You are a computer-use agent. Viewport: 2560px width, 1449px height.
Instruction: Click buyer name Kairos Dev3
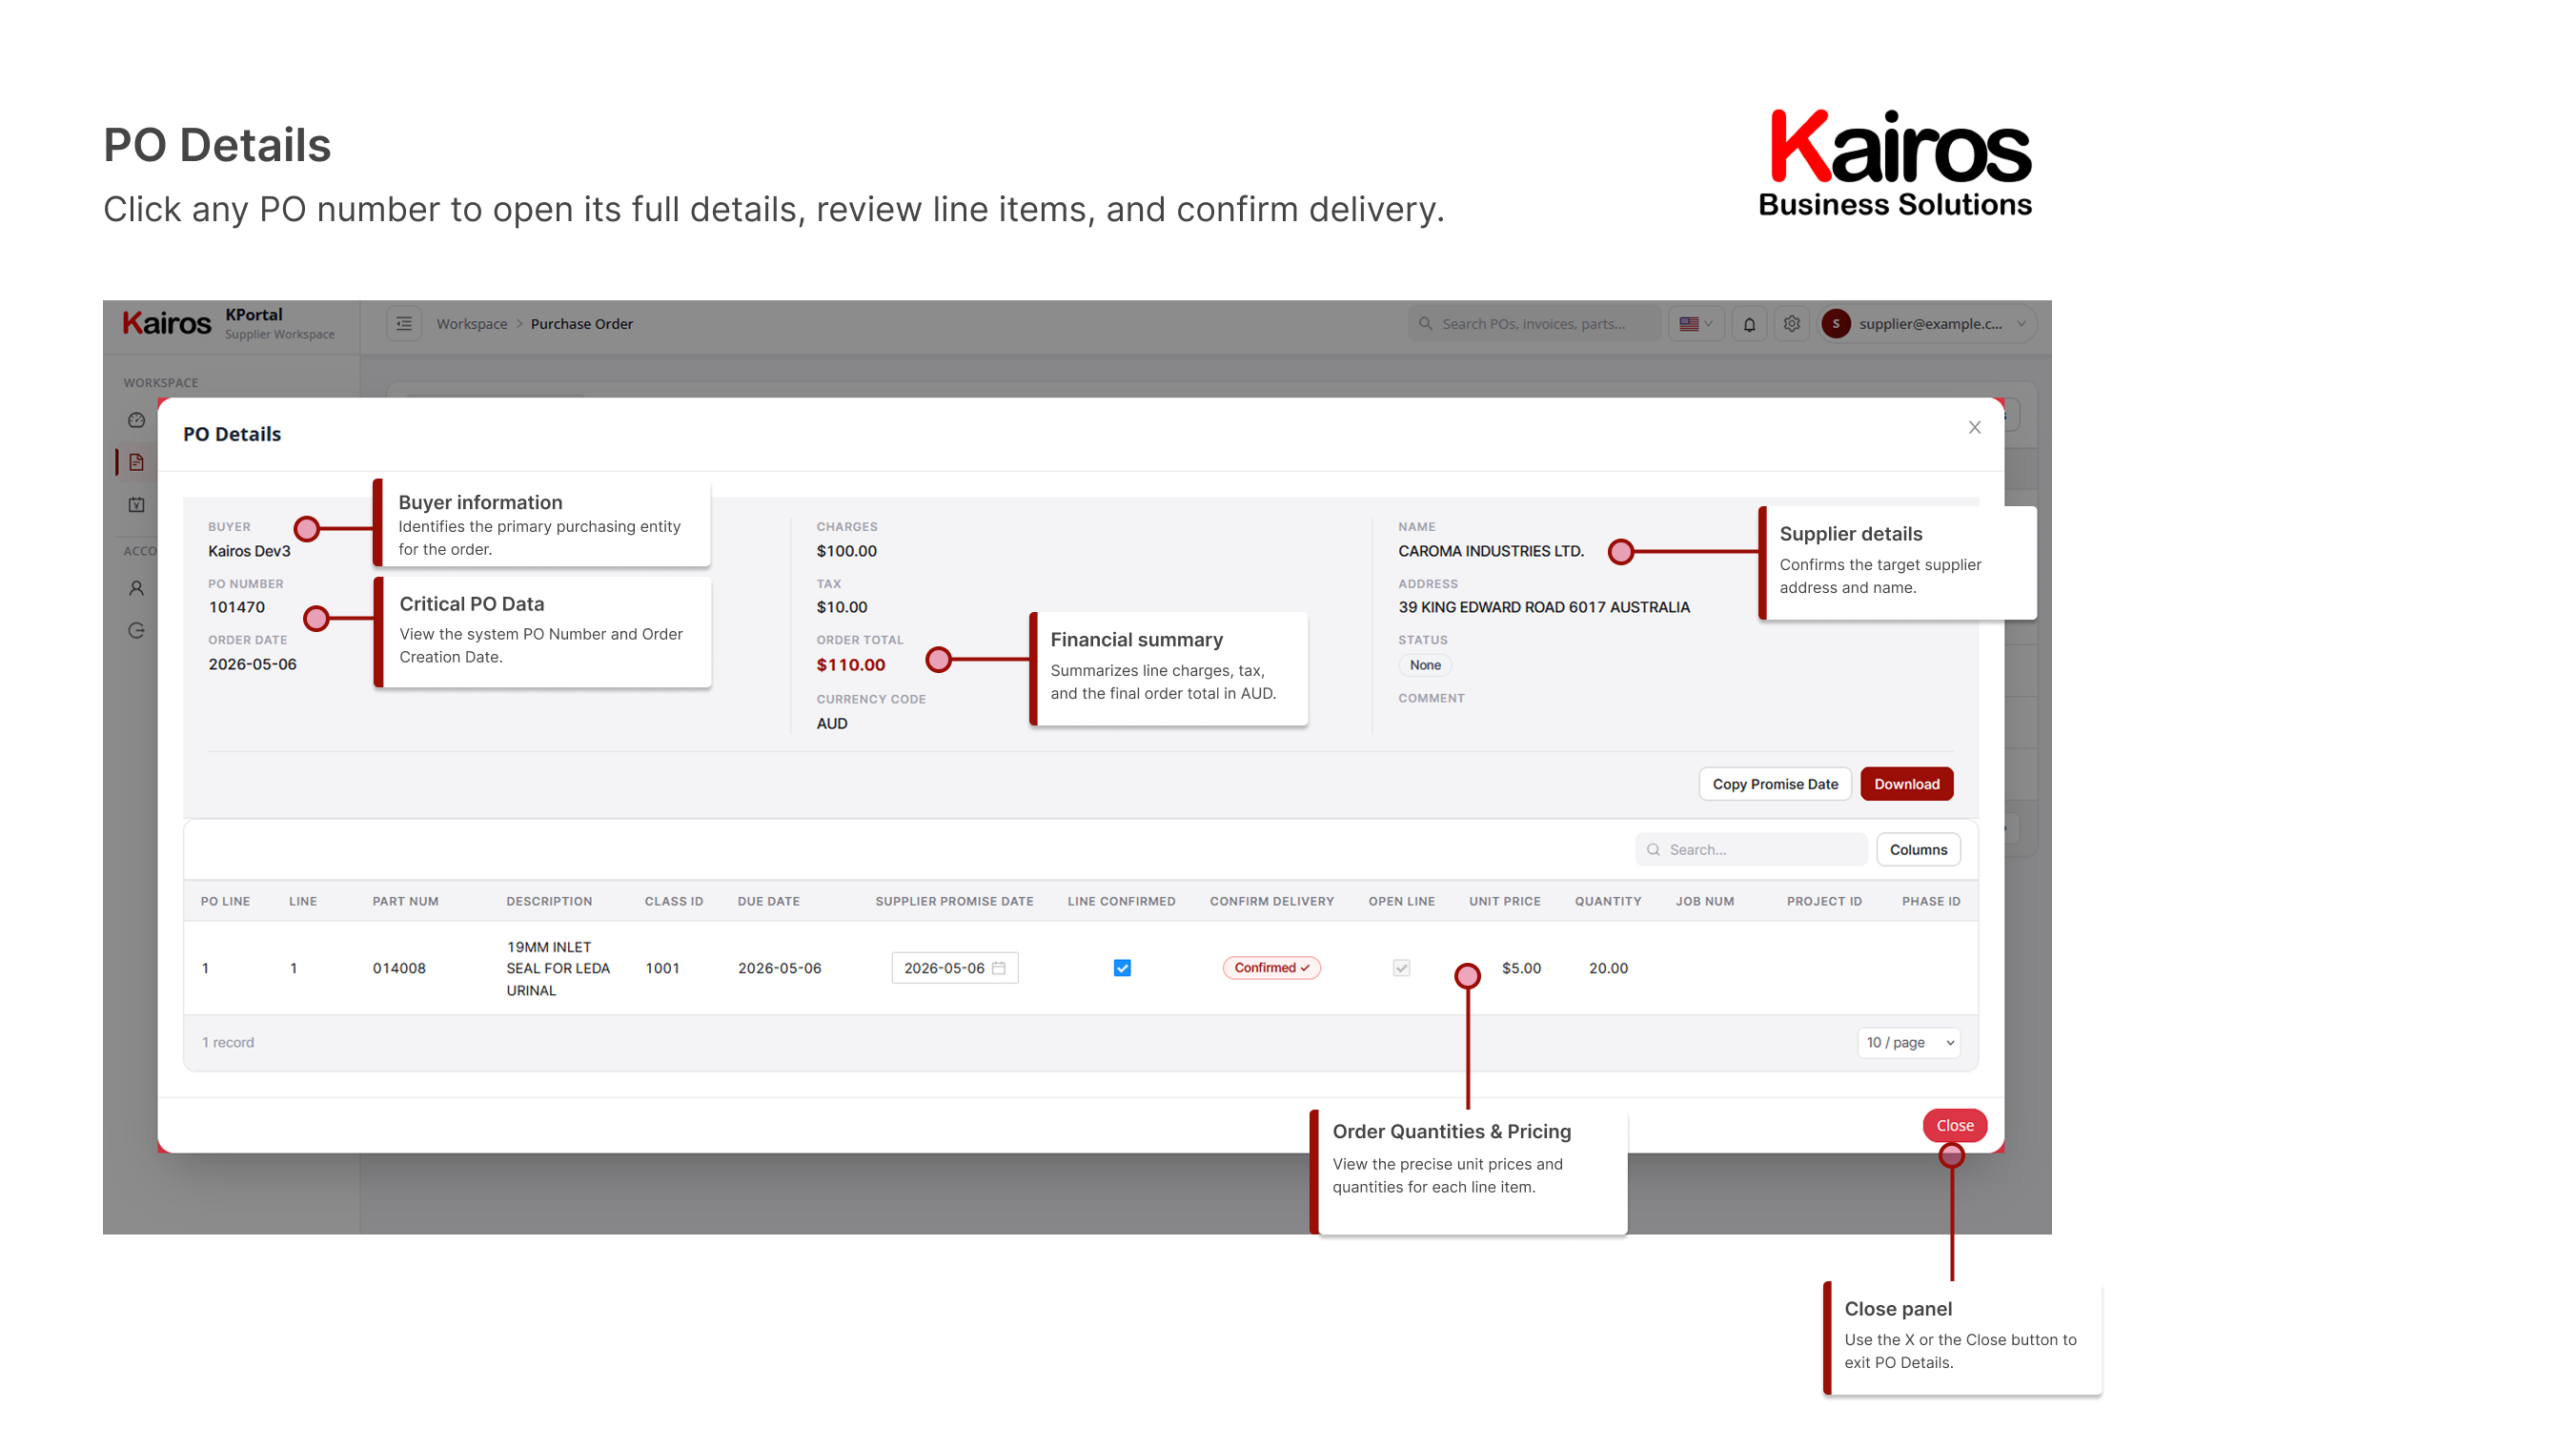[x=249, y=551]
